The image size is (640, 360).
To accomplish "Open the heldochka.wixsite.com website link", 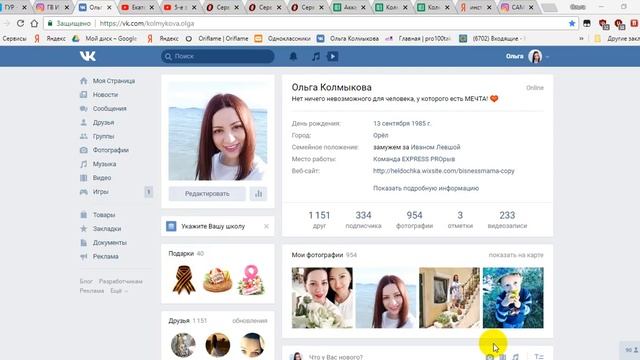I will (x=444, y=171).
